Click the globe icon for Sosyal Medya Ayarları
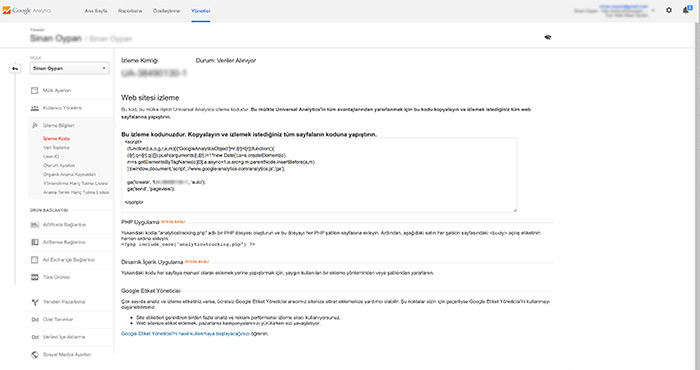This screenshot has height=370, width=700. 35,355
